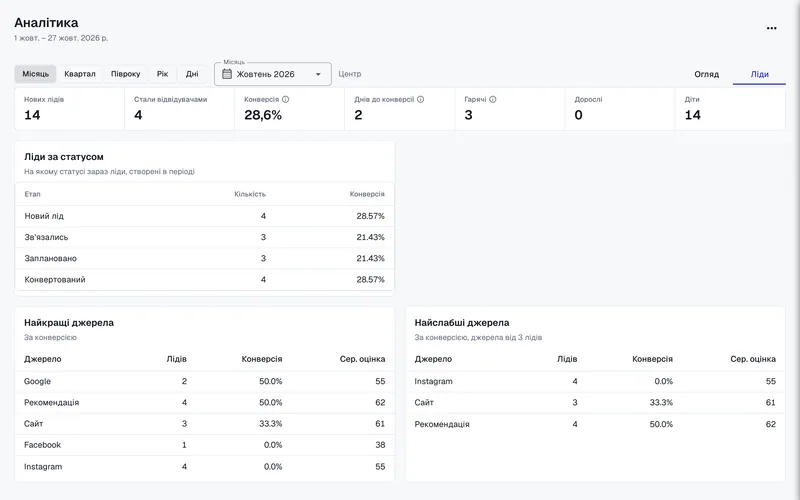Click the Дорослі card showing 0
The image size is (800, 500).
[x=620, y=109]
